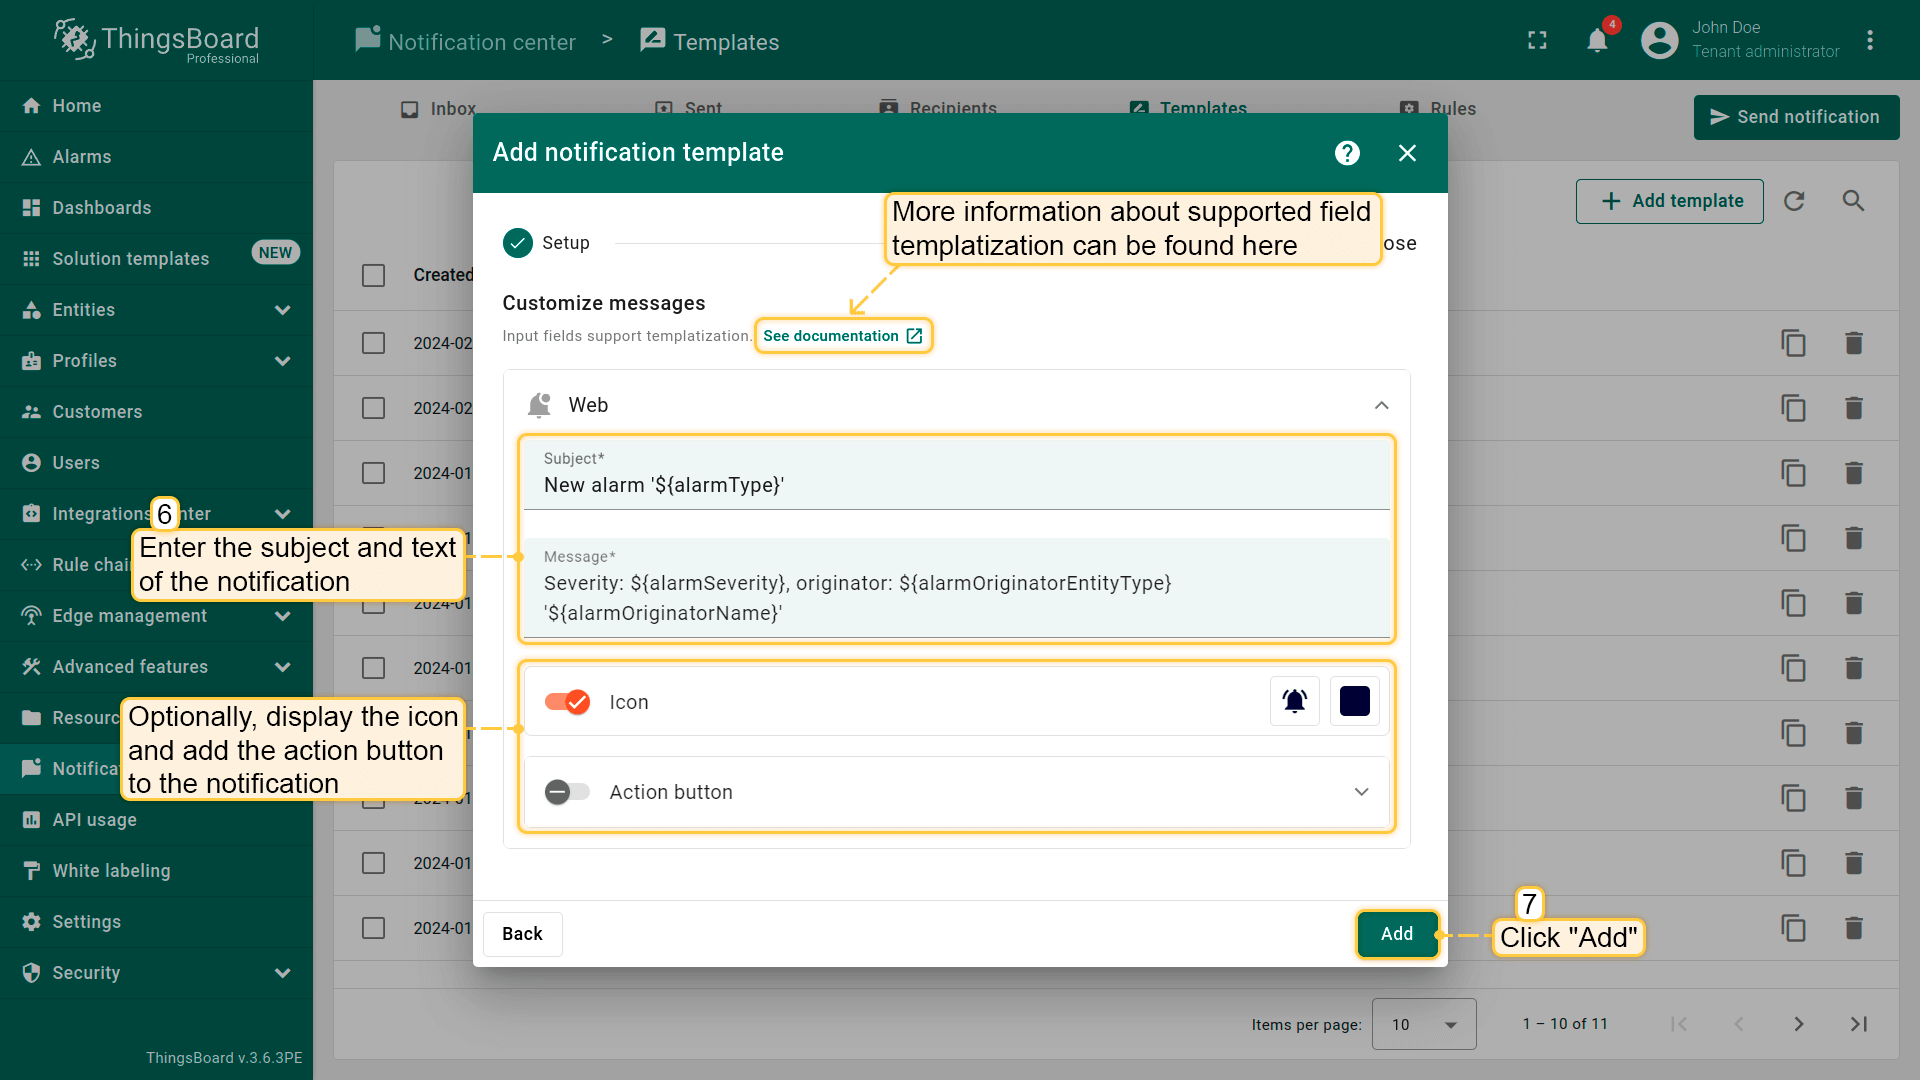The image size is (1920, 1080).
Task: Open the notifications bell in header
Action: pyautogui.click(x=1597, y=41)
